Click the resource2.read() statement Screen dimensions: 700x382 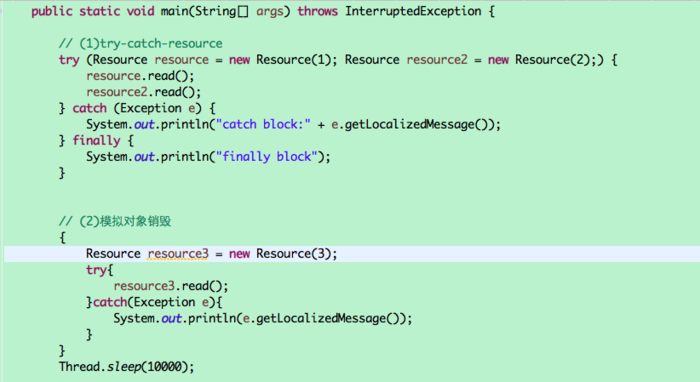[144, 92]
